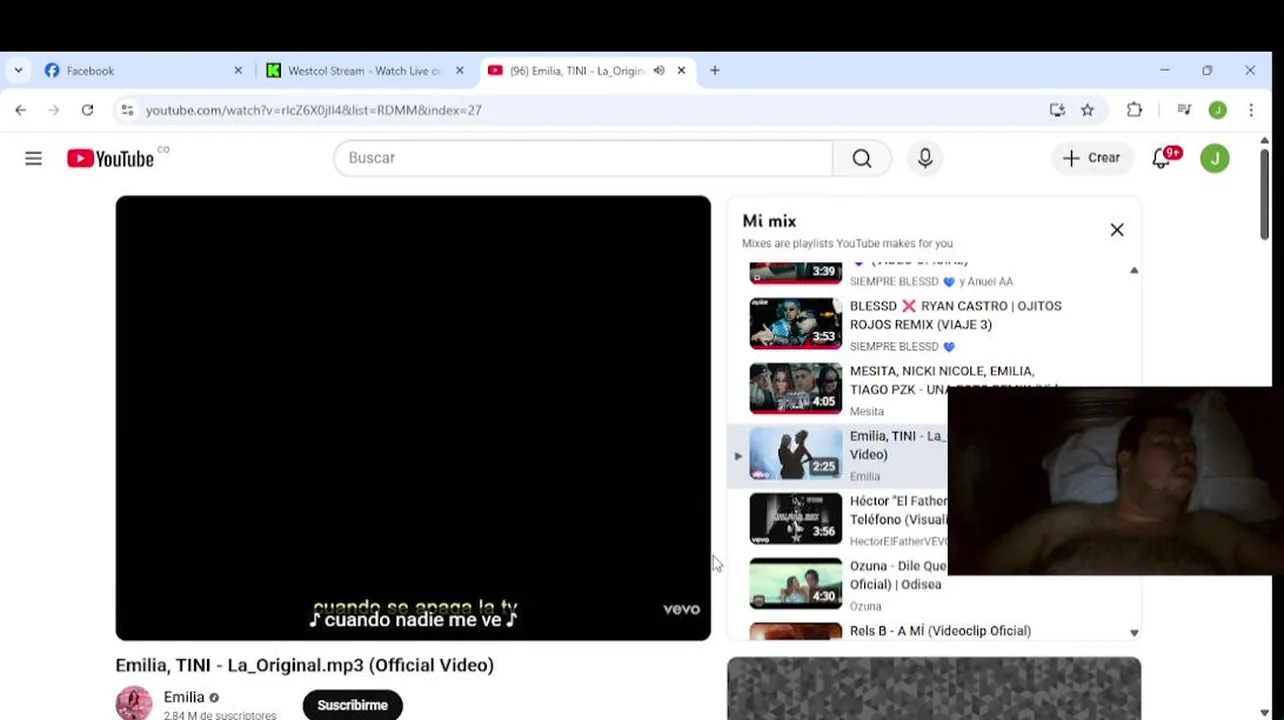Close the YouTube tab
Viewport: 1284px width, 720px height.
pyautogui.click(x=681, y=71)
